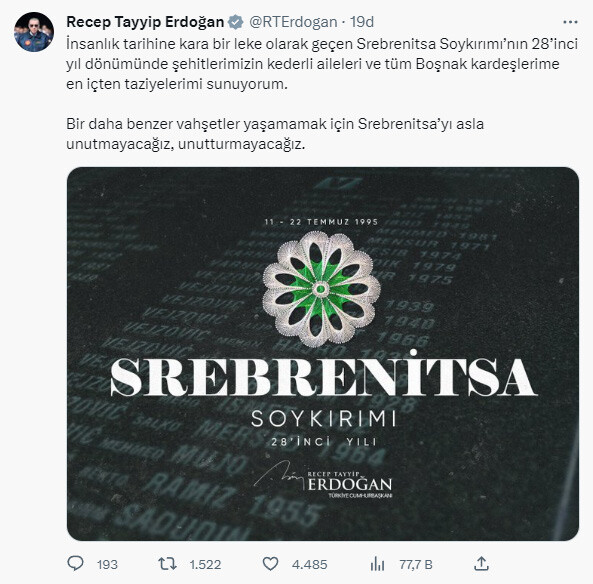Click the SREBRENİTSA headline in the image
593x584 pixels.
323,374
